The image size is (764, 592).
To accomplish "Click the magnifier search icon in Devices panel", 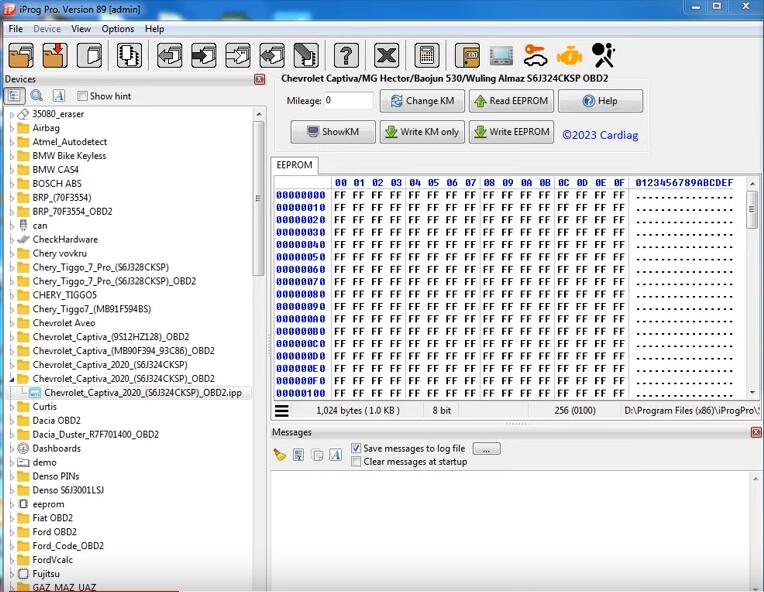I will click(37, 96).
